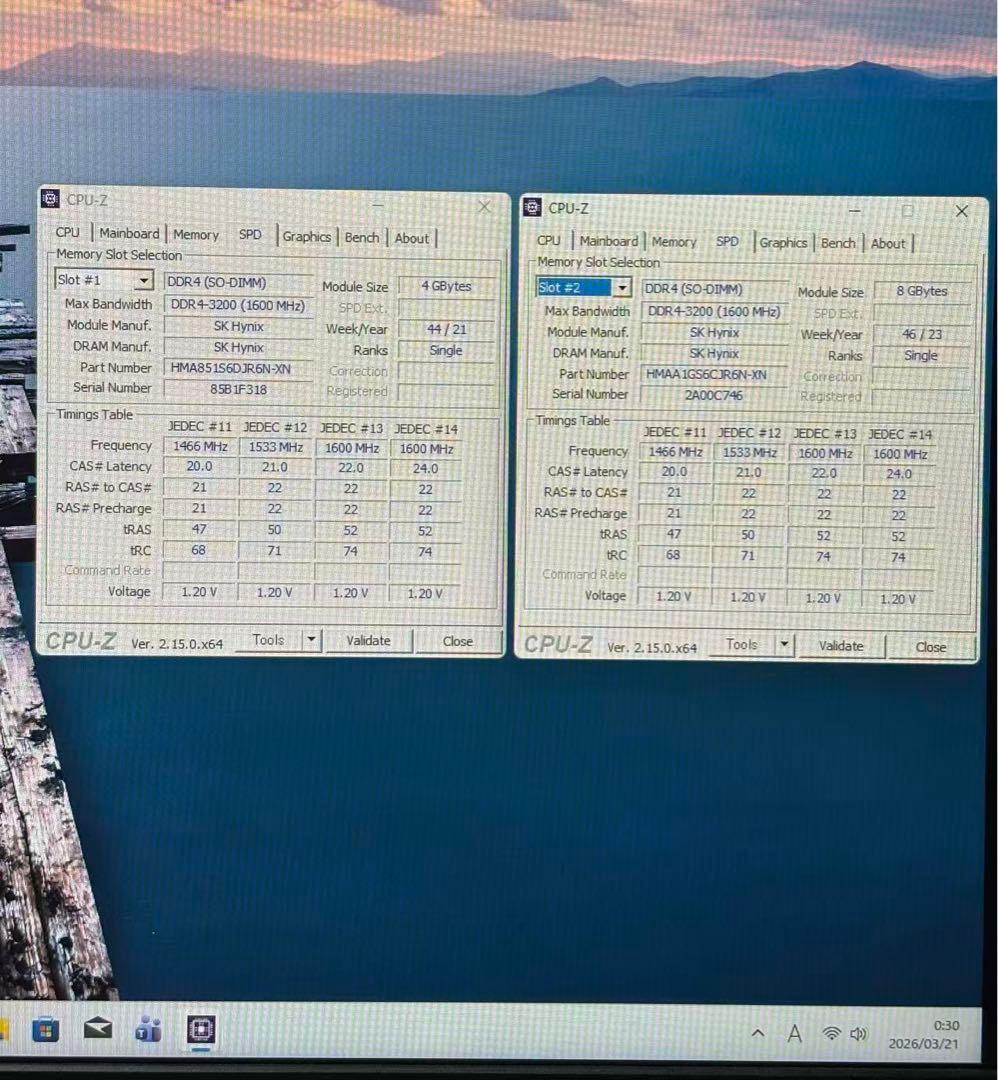998x1080 pixels.
Task: Close the left CPU-Z window with X
Action: 485,207
